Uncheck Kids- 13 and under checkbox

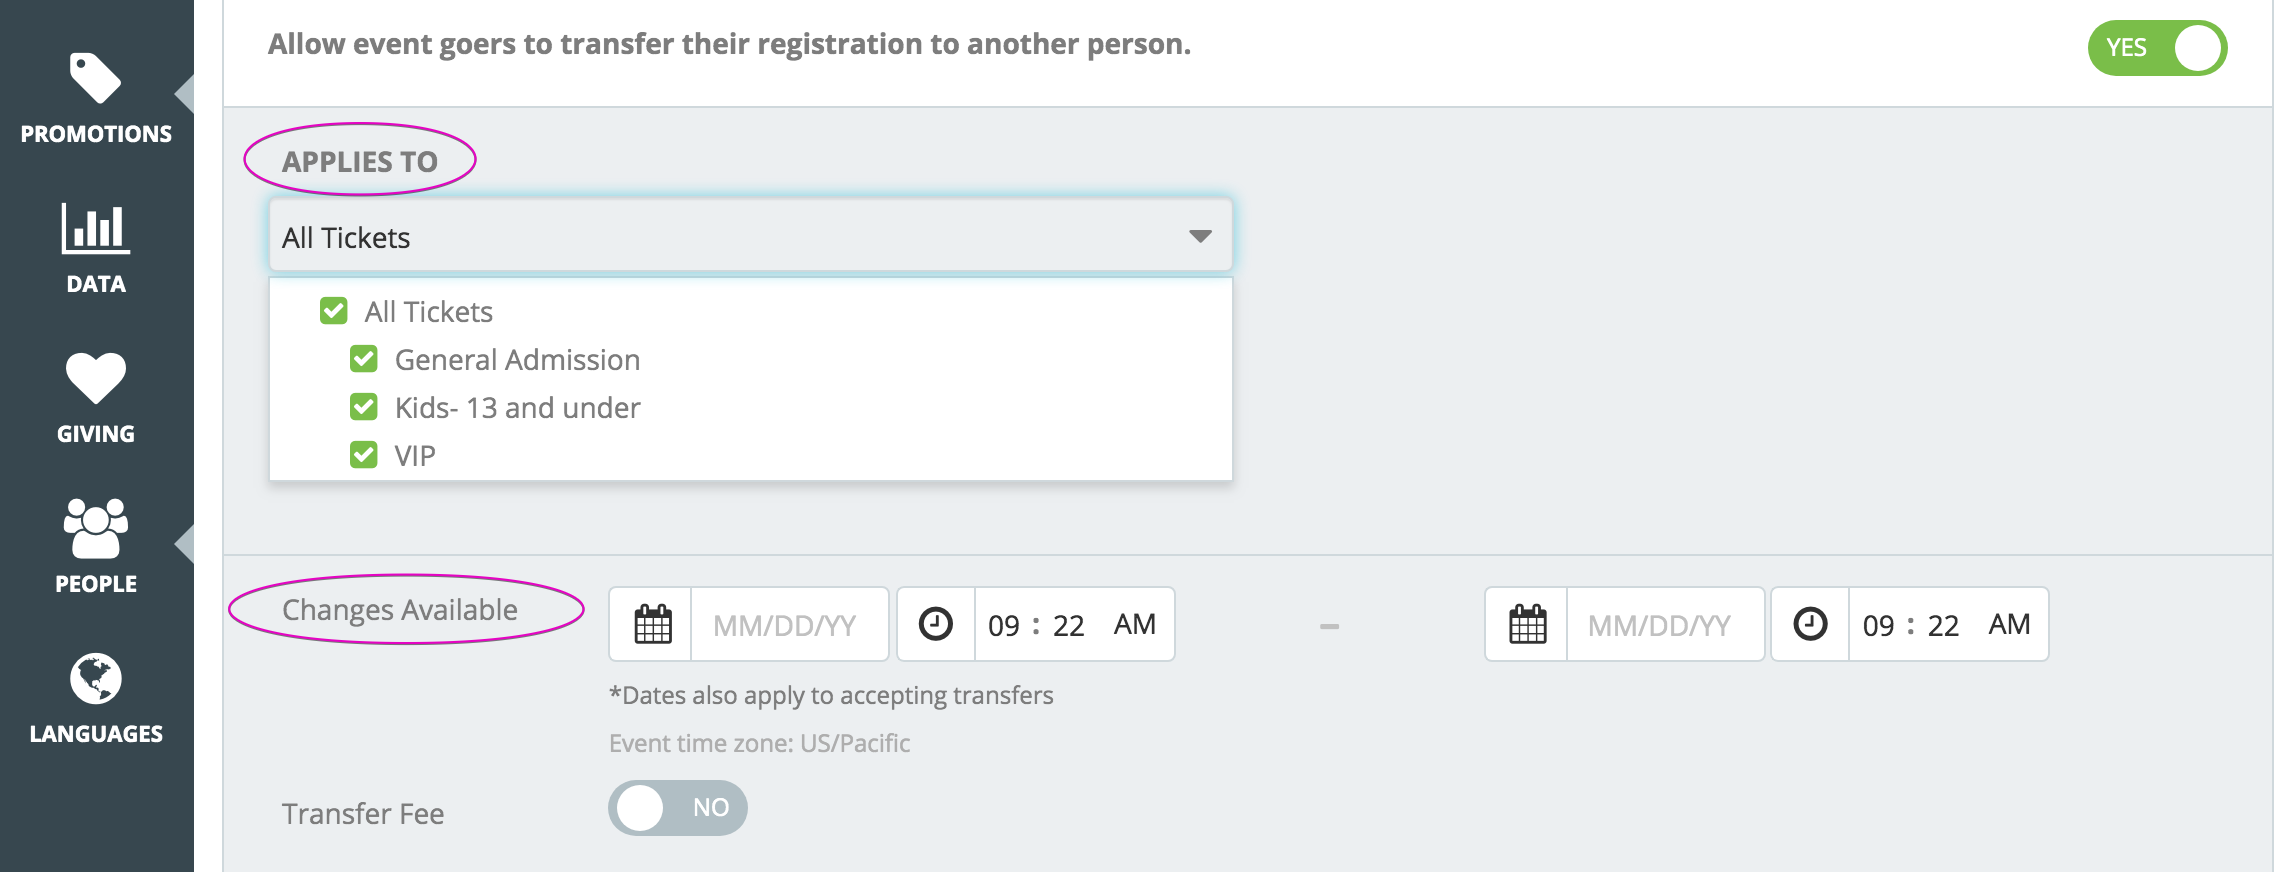pyautogui.click(x=364, y=407)
